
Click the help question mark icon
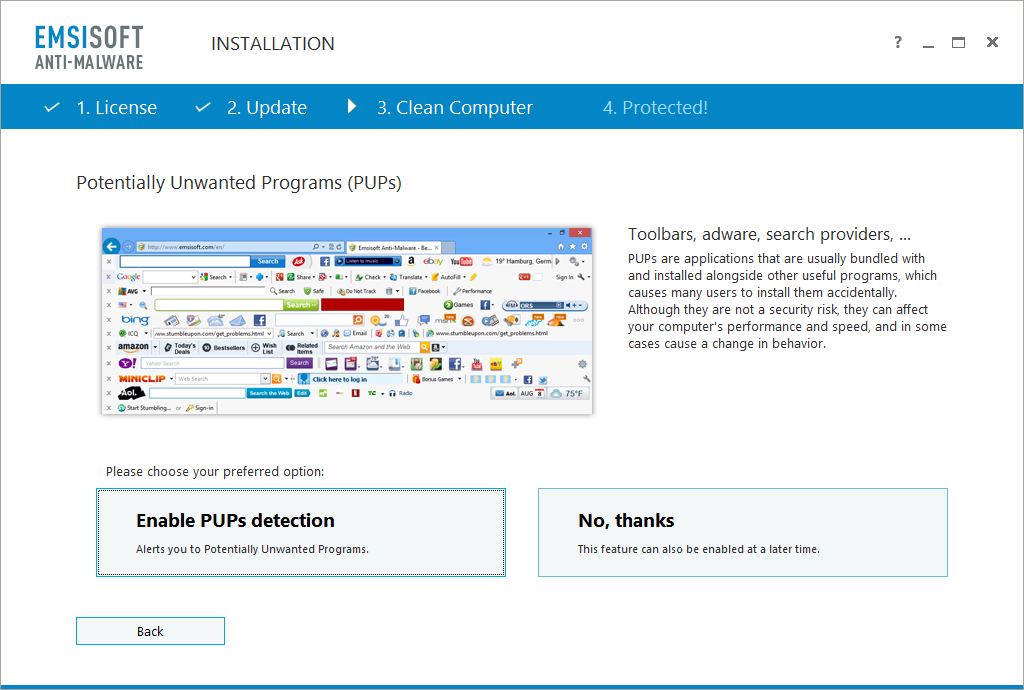tap(898, 42)
